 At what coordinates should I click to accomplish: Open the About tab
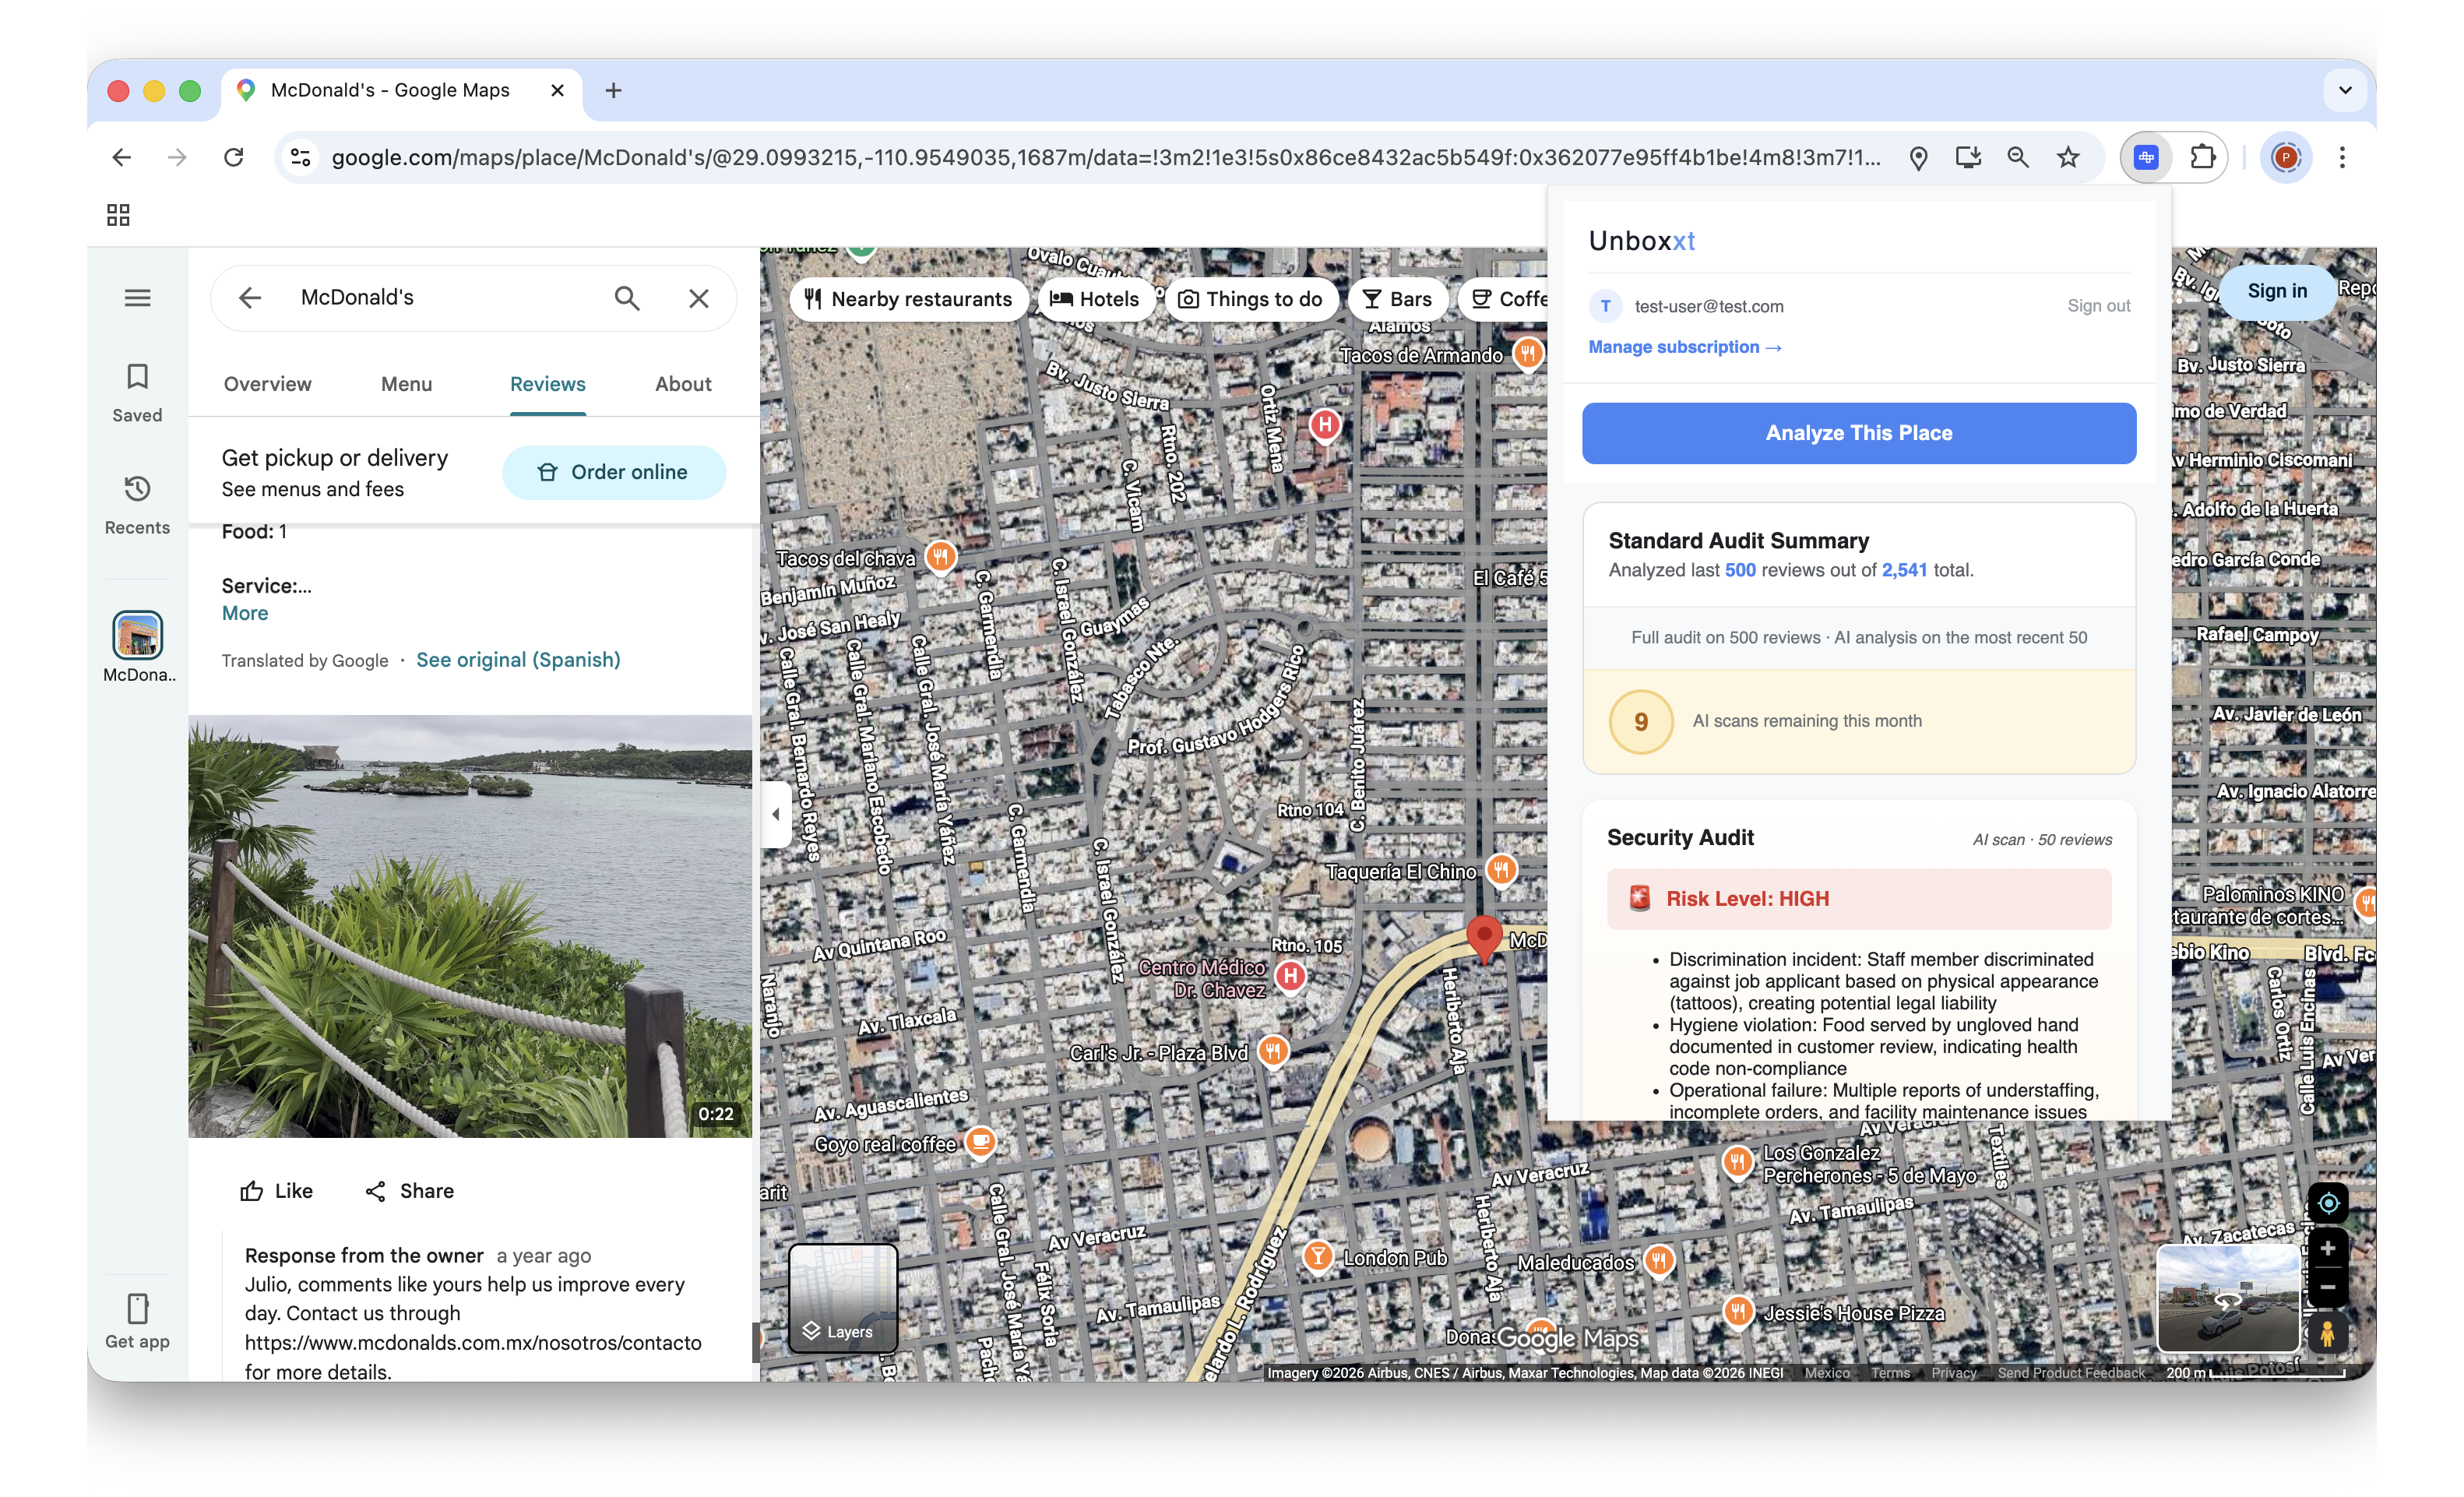[683, 384]
